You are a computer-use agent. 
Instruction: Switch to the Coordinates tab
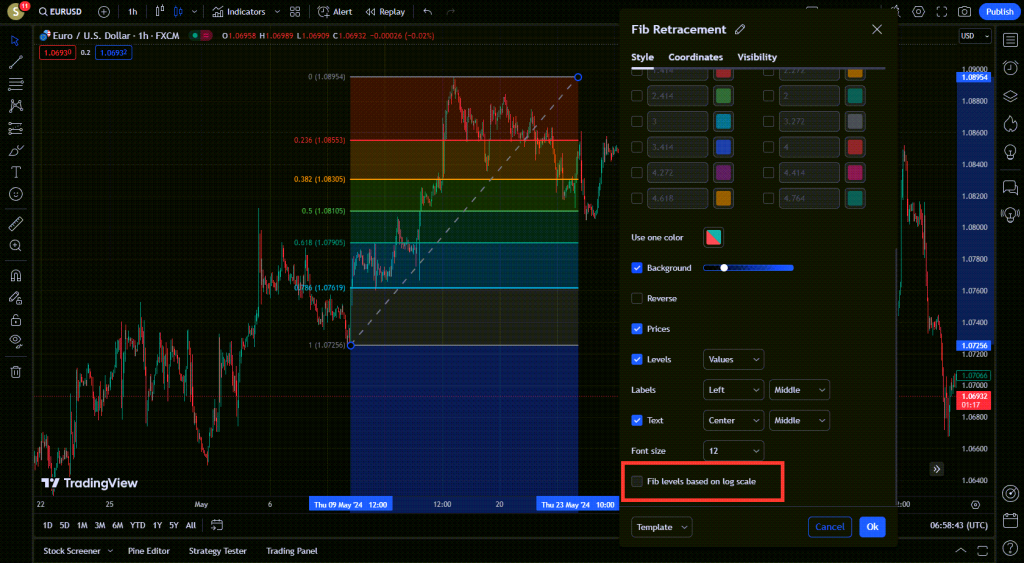tap(695, 57)
